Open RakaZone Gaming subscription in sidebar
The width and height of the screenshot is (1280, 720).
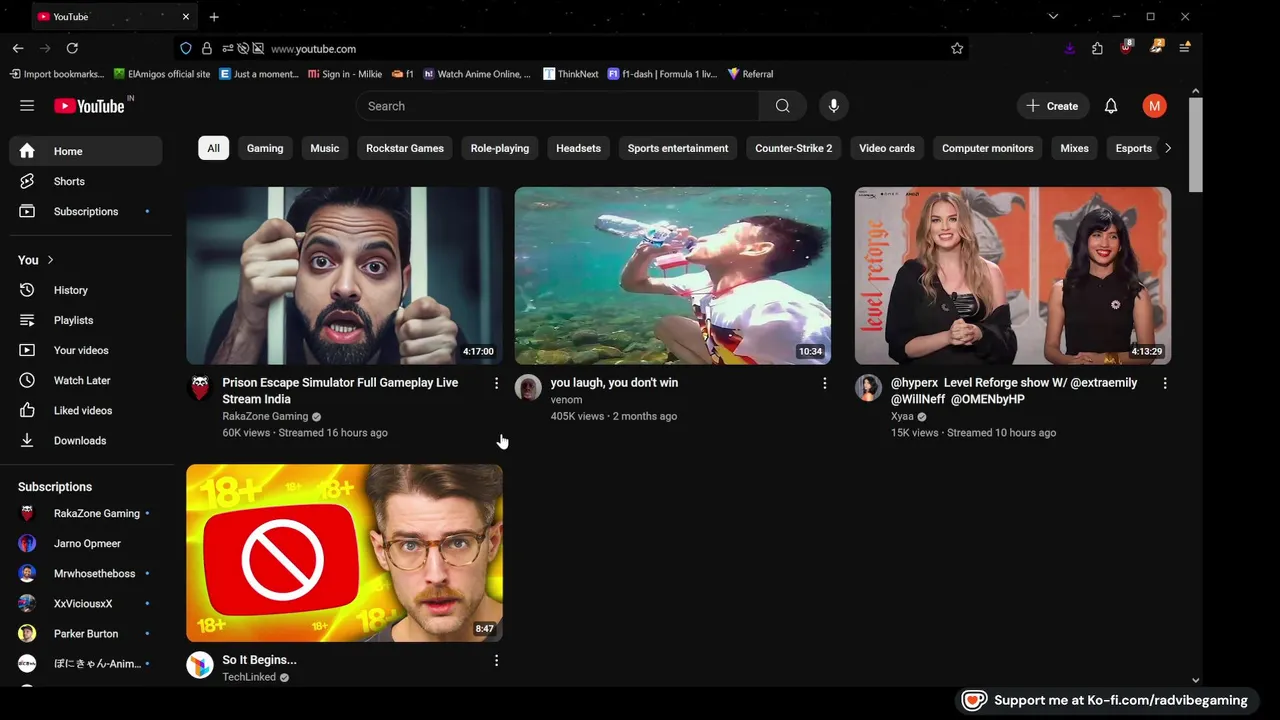(86, 513)
